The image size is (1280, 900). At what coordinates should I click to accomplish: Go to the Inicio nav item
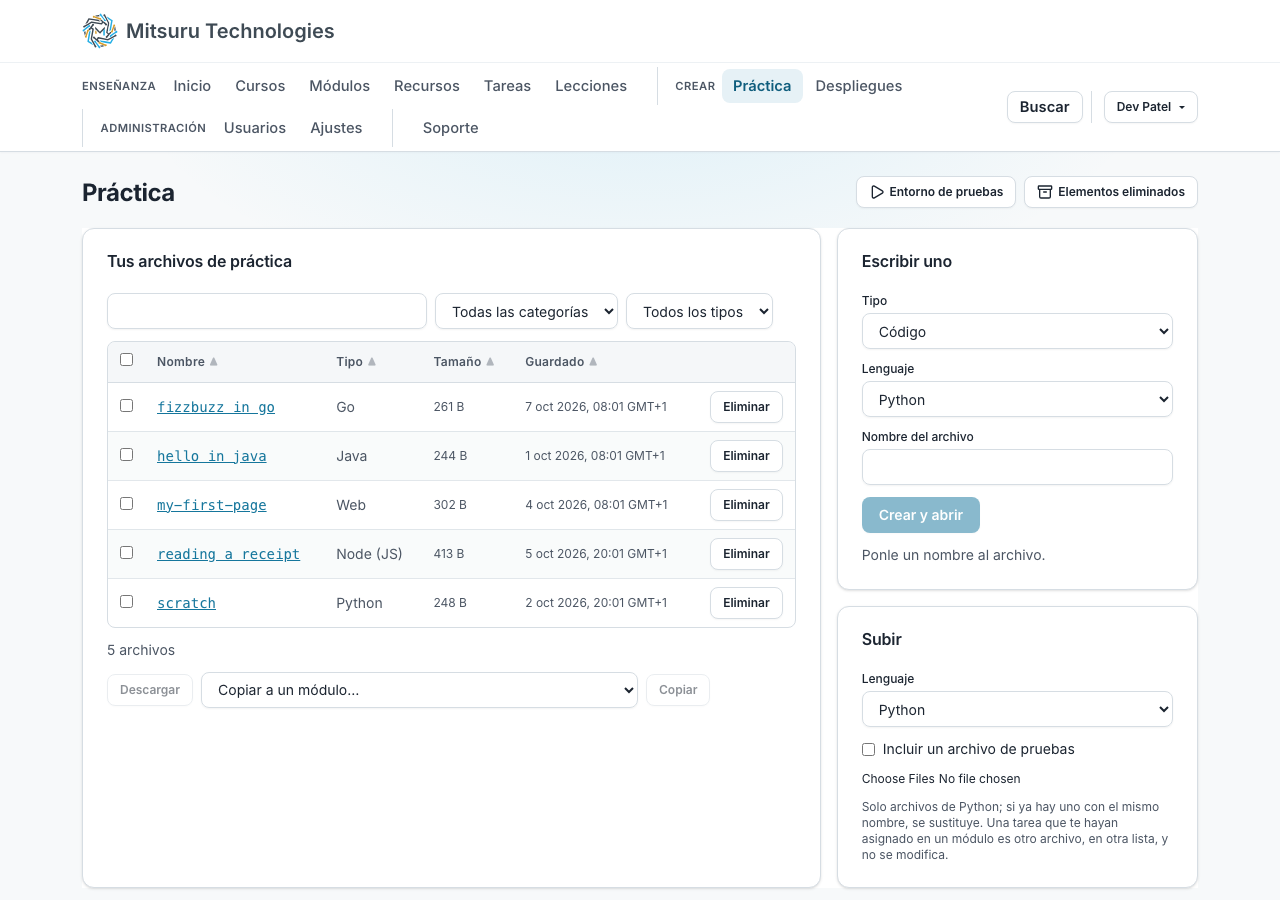[x=192, y=86]
